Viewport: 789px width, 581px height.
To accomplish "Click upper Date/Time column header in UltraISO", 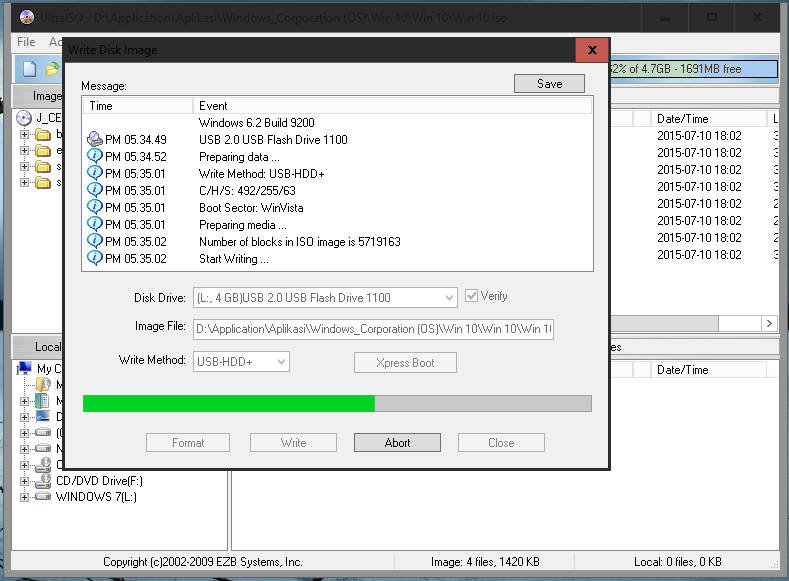I will 707,119.
